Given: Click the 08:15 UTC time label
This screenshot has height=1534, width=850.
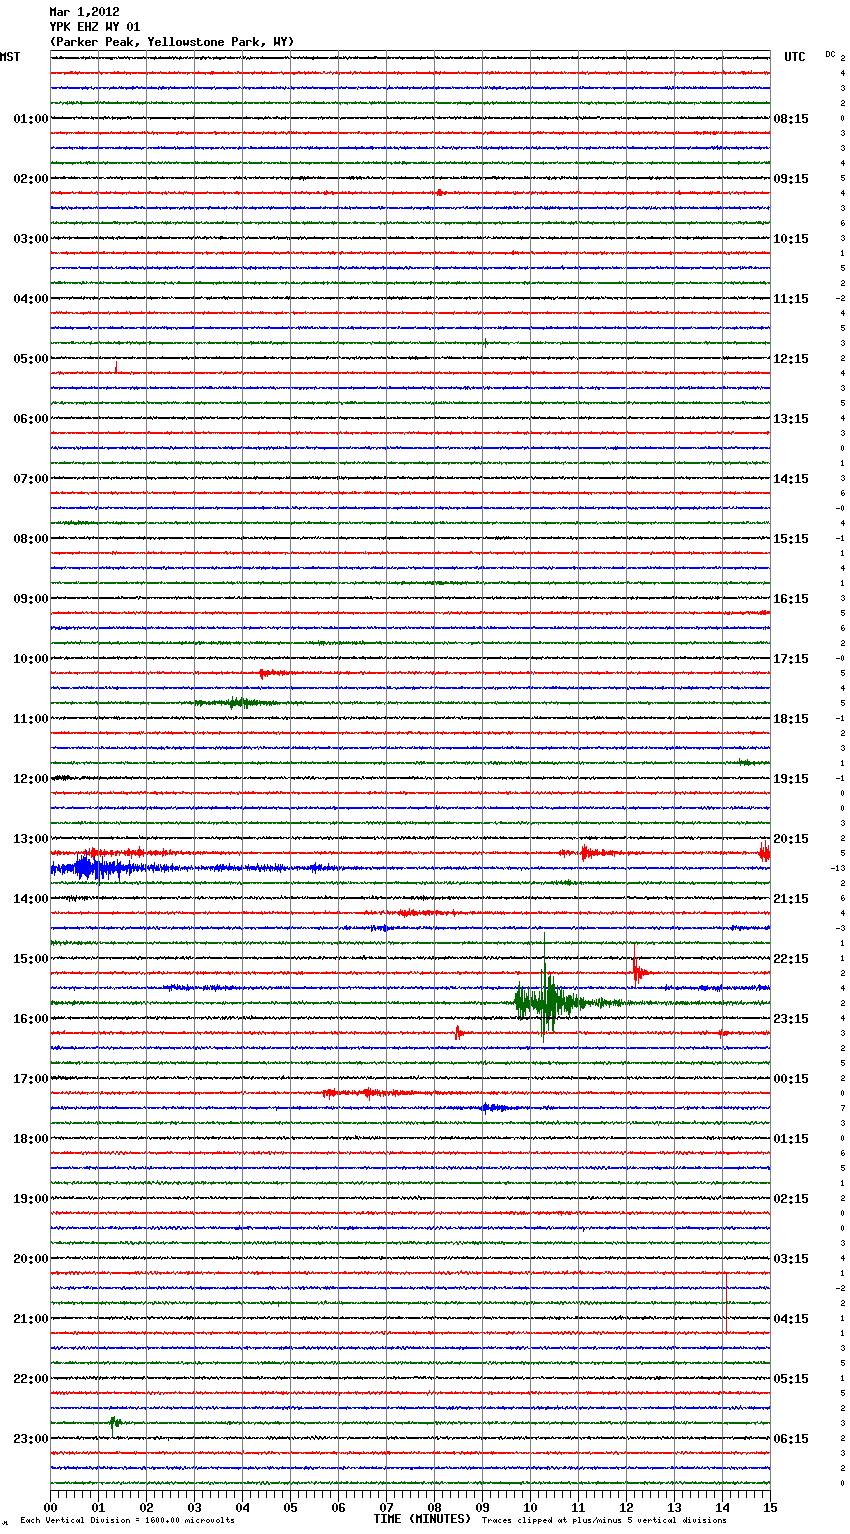Looking at the screenshot, I should [x=791, y=119].
